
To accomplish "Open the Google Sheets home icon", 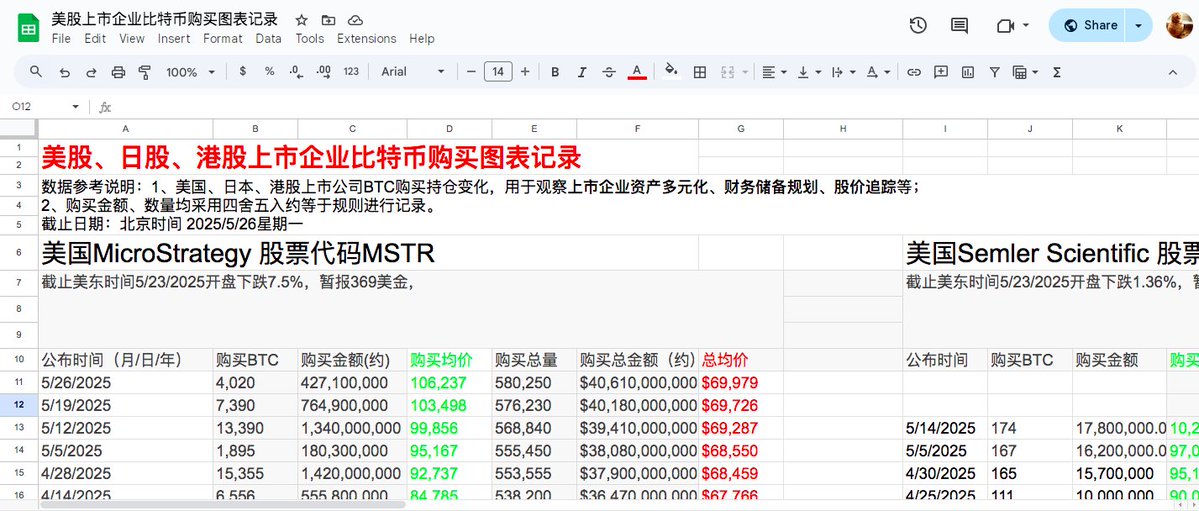I will (x=28, y=29).
